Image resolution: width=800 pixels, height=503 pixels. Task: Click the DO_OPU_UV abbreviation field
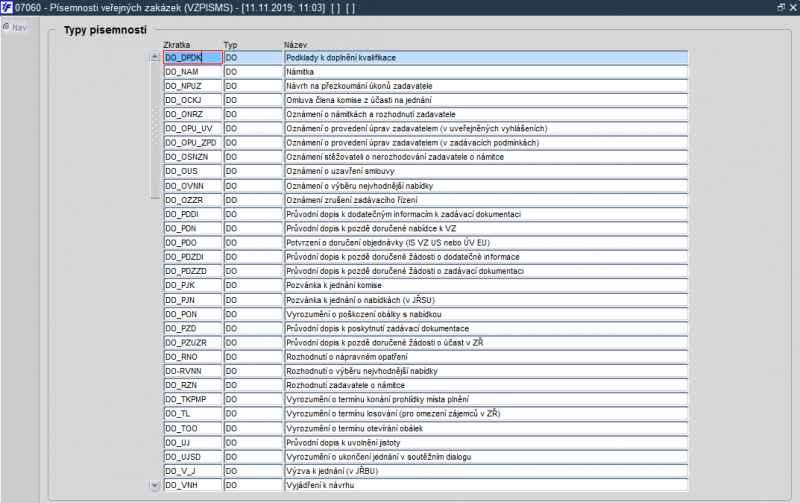point(193,129)
